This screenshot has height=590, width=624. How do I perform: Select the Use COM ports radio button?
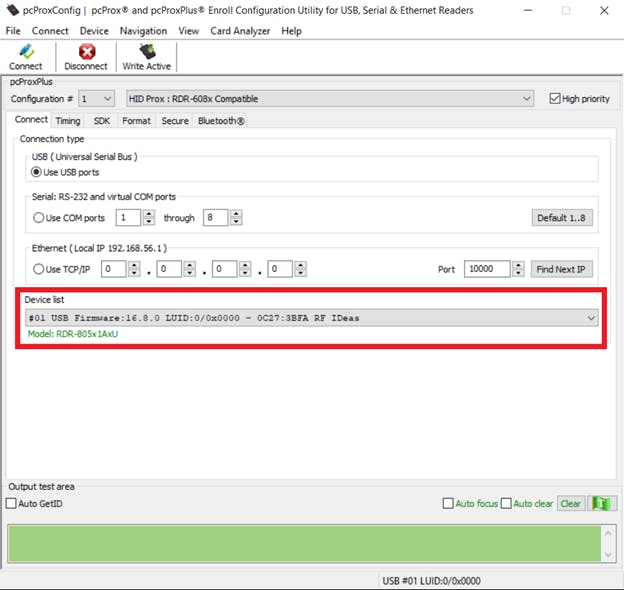(x=38, y=218)
